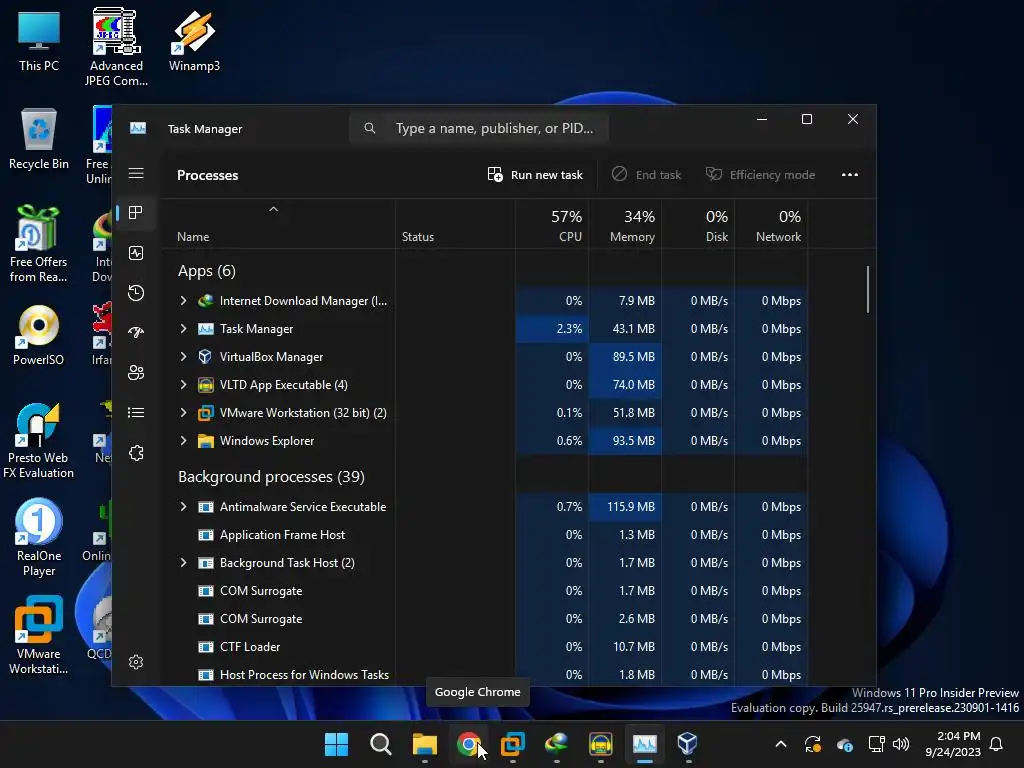Open the PowerISO desktop shortcut

(39, 335)
